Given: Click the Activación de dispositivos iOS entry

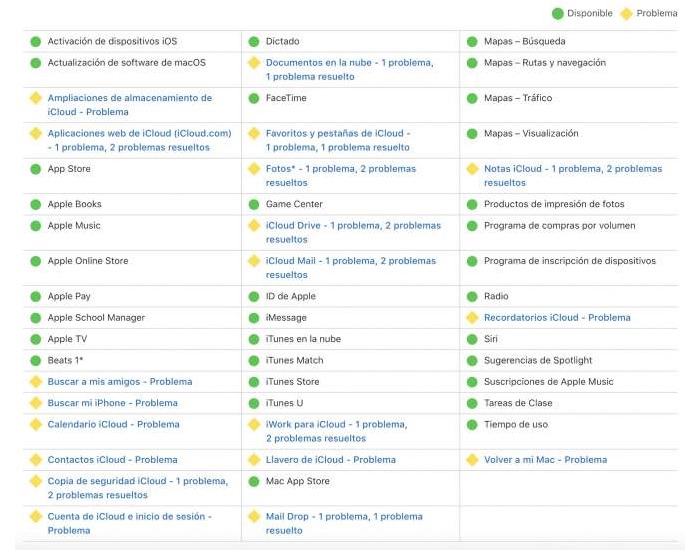Looking at the screenshot, I should 112,41.
